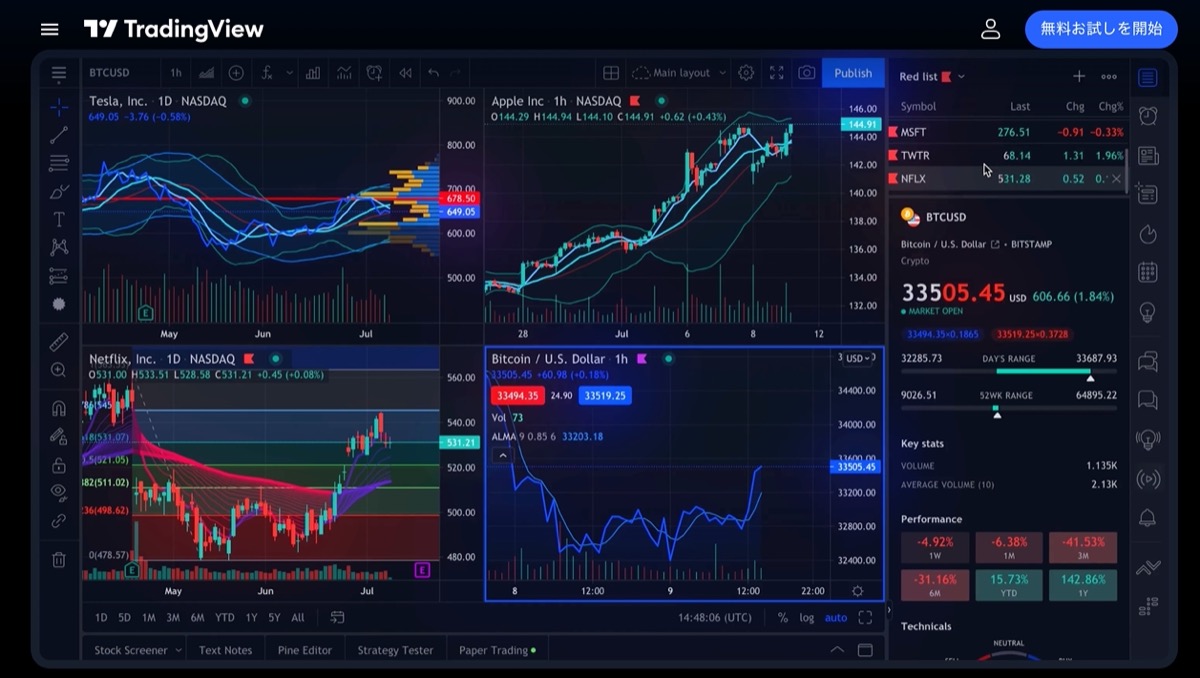Image resolution: width=1200 pixels, height=678 pixels.
Task: Toggle magnet mode
Action: coord(59,408)
